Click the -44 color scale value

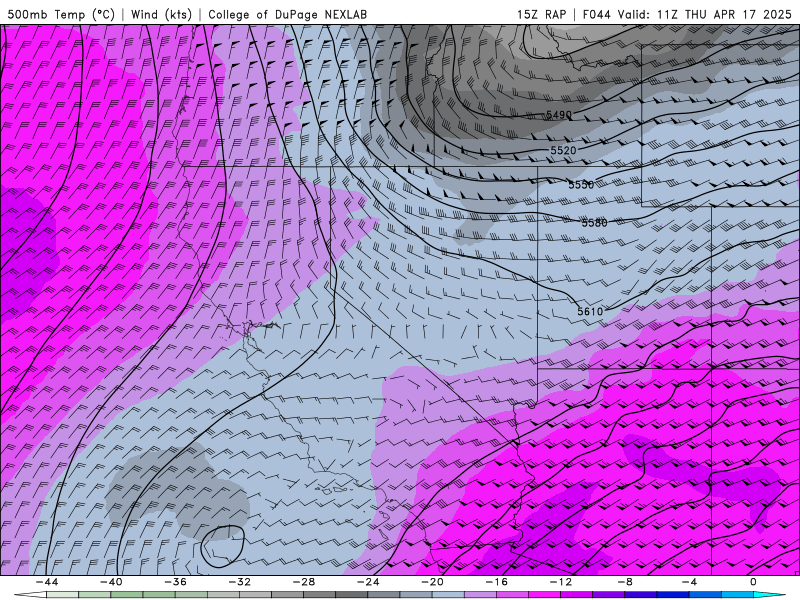click(46, 582)
